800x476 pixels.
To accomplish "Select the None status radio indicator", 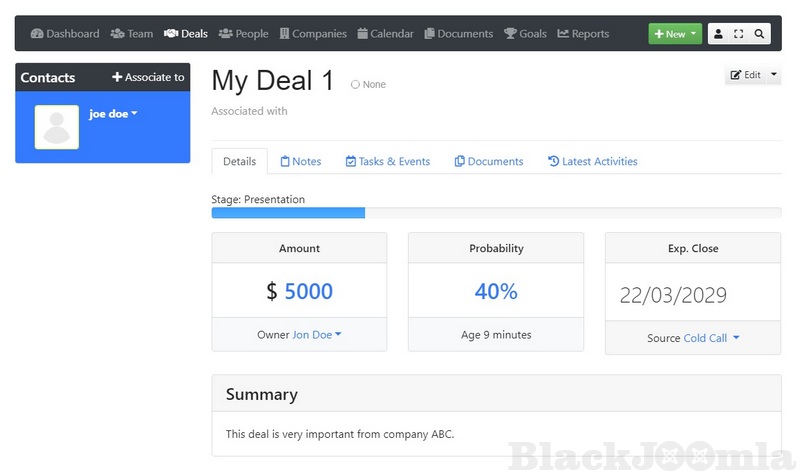I will (355, 85).
